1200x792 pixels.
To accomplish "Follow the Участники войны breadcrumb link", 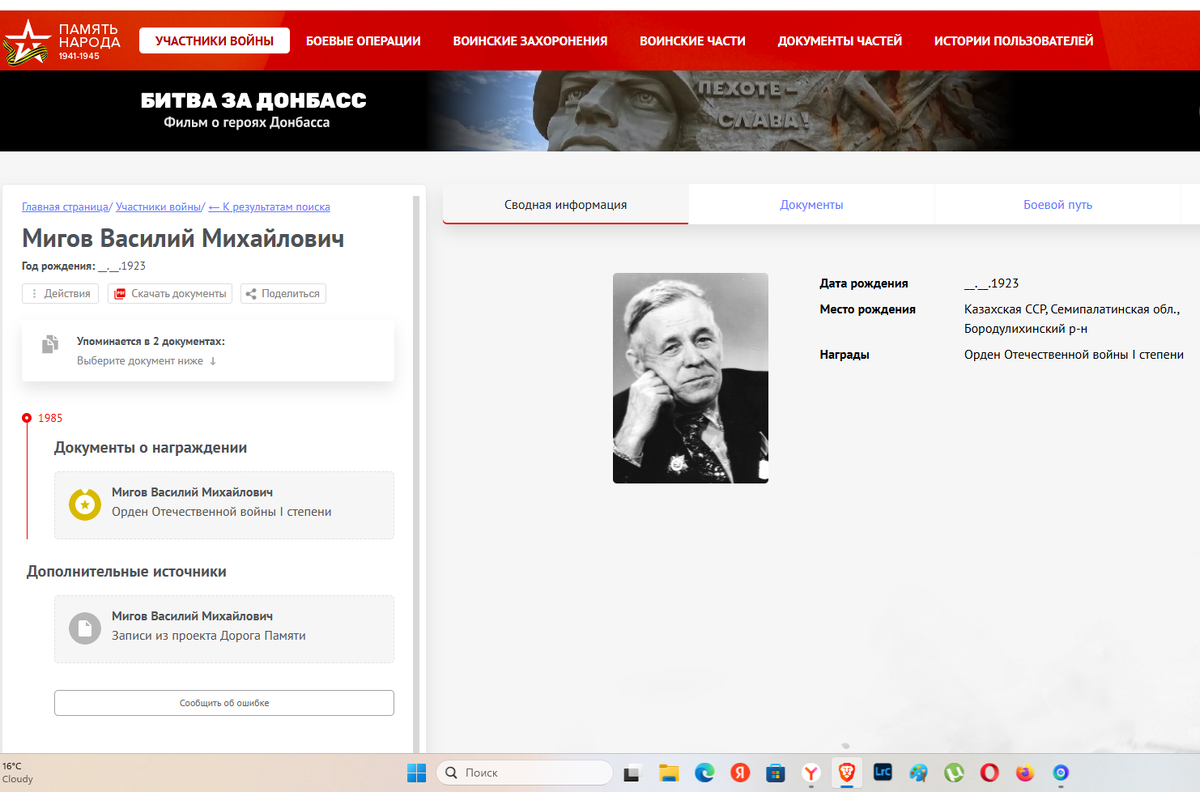I will (158, 207).
